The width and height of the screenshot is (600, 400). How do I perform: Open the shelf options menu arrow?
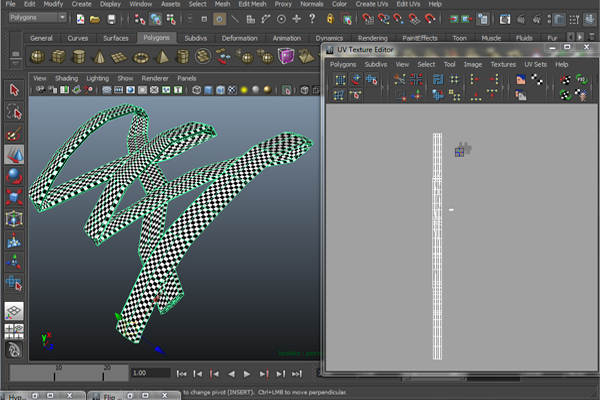[15, 63]
